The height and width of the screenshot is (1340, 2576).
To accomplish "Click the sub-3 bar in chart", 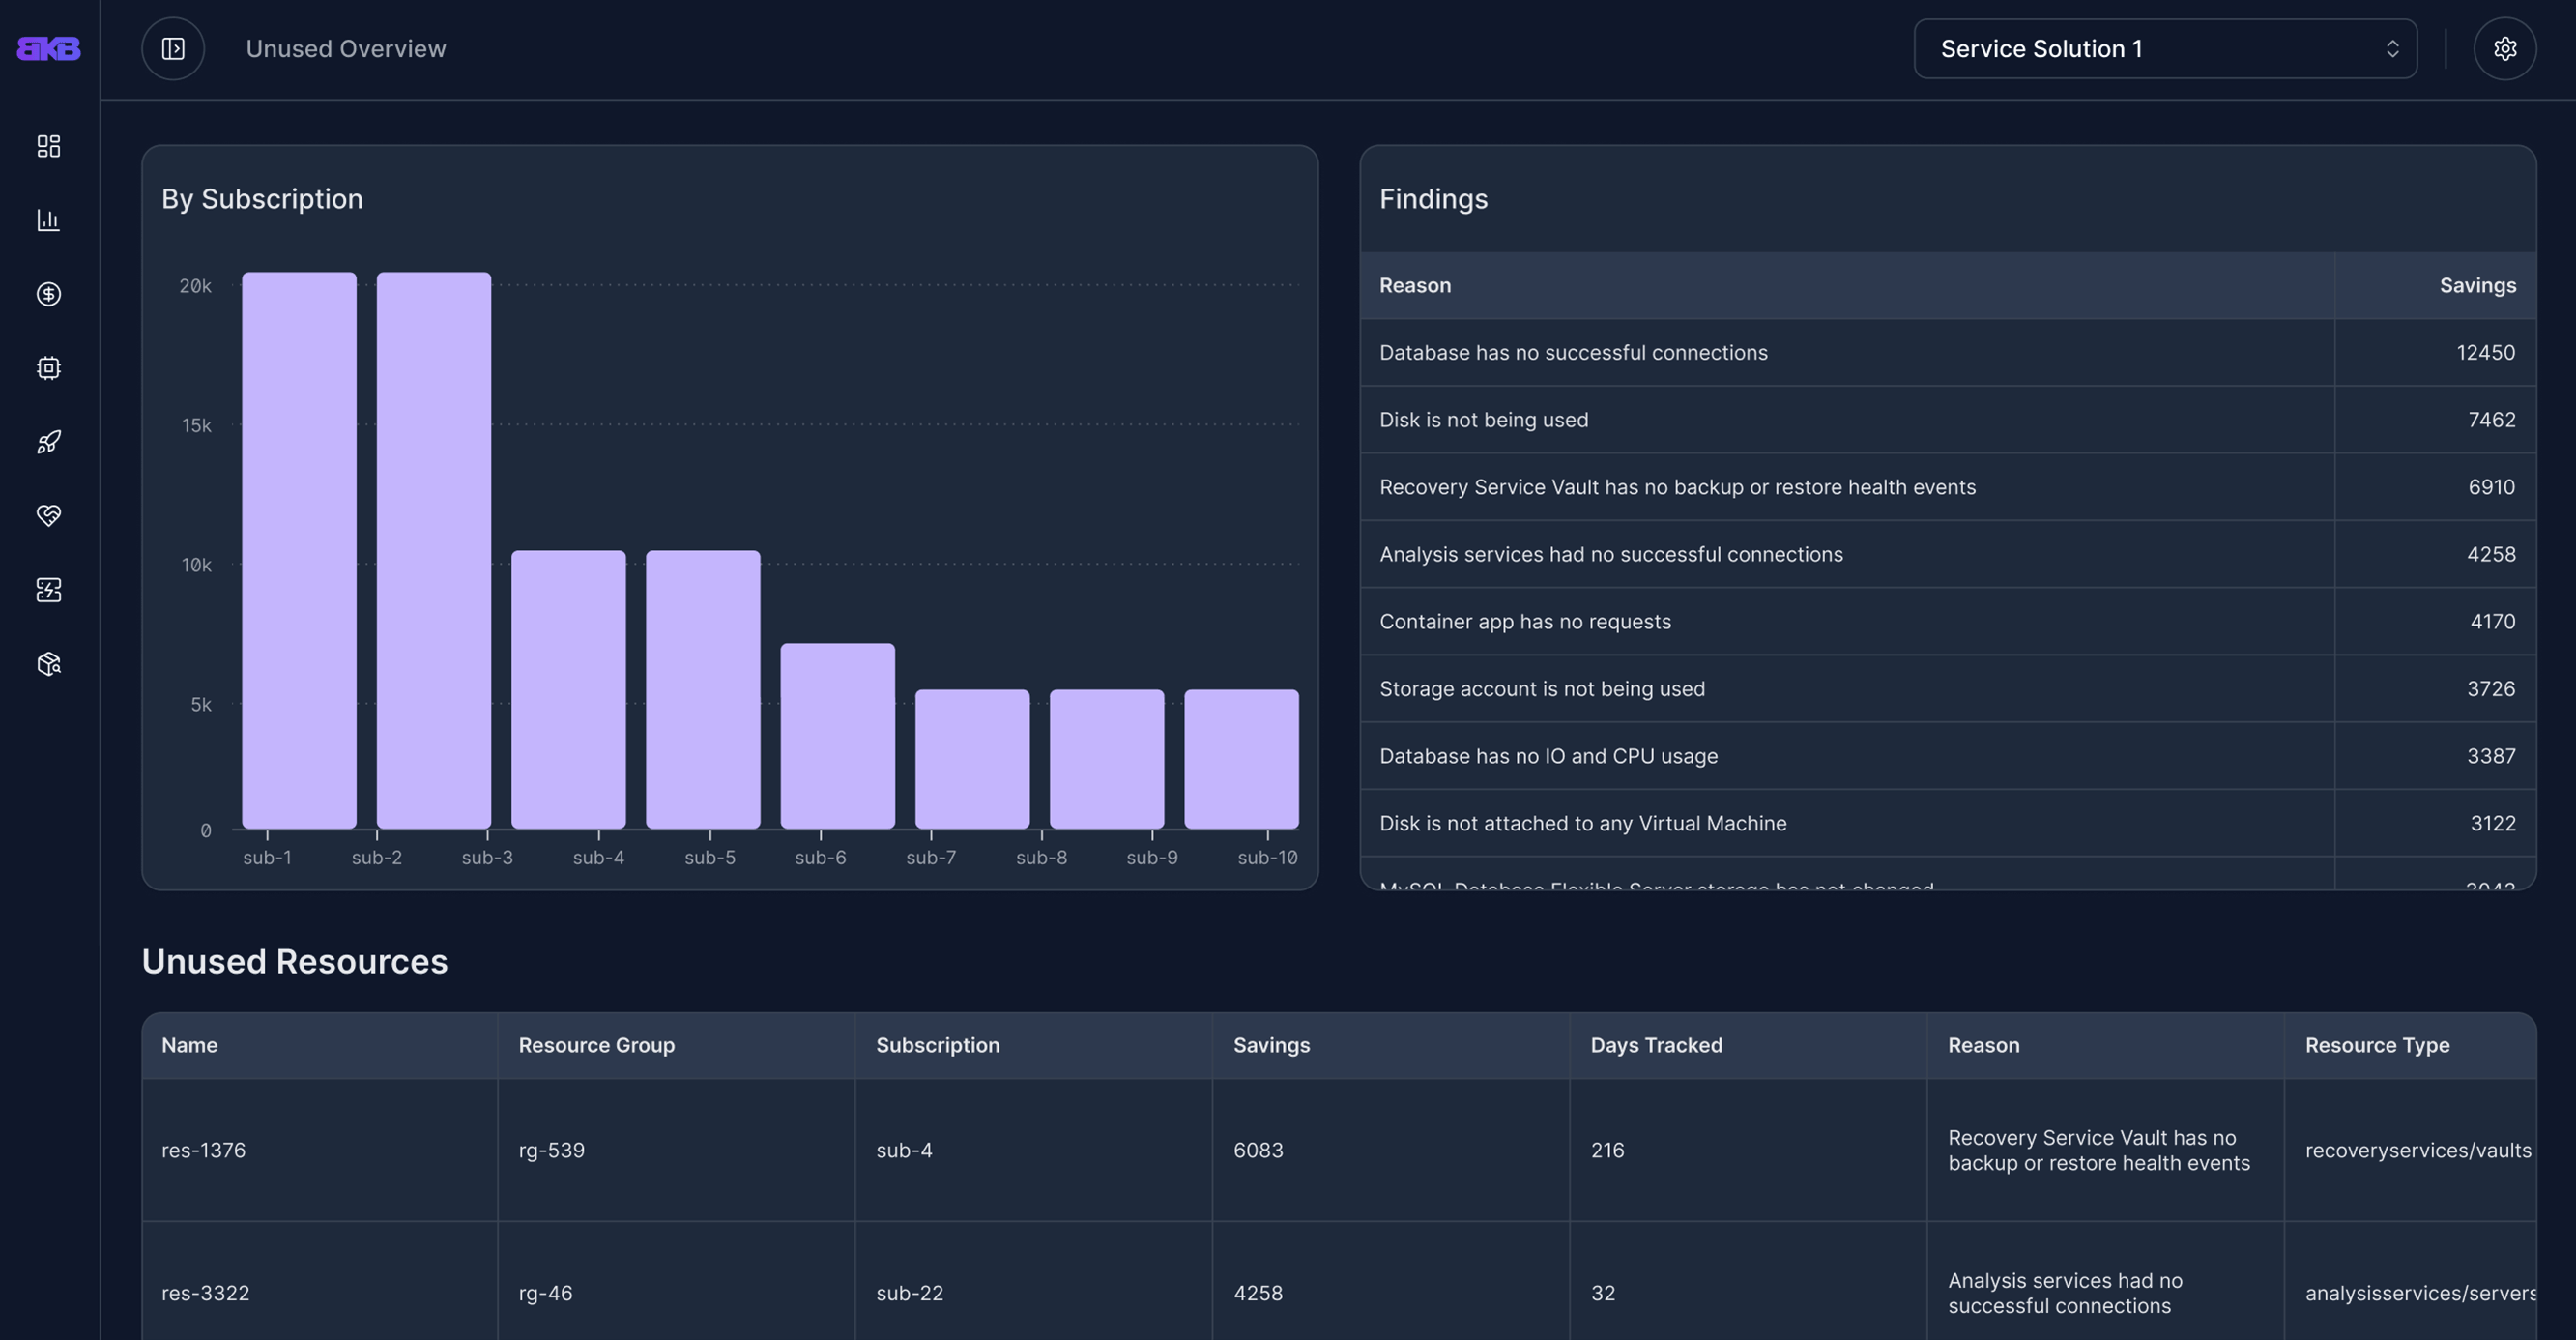I will point(568,689).
